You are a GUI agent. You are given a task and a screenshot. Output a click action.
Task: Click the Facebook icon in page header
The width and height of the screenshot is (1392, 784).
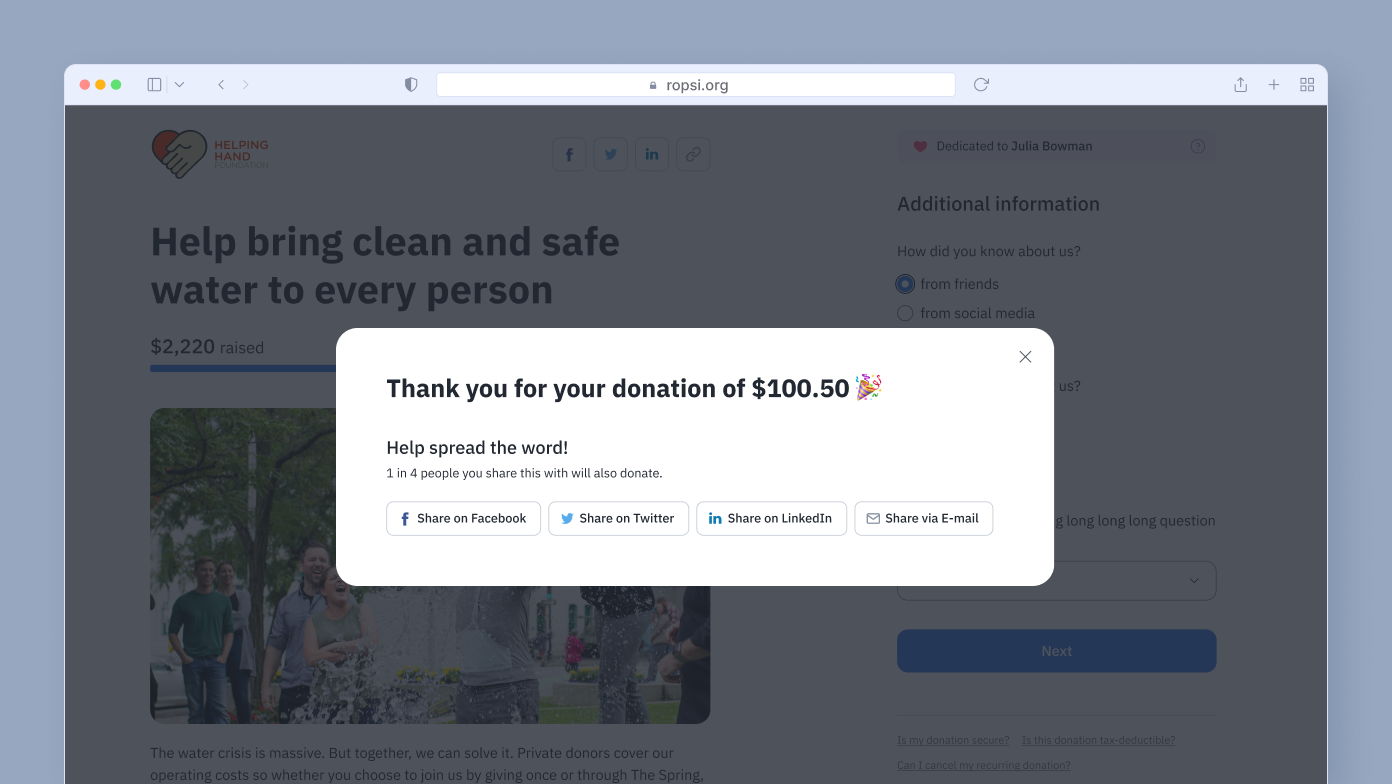point(569,154)
